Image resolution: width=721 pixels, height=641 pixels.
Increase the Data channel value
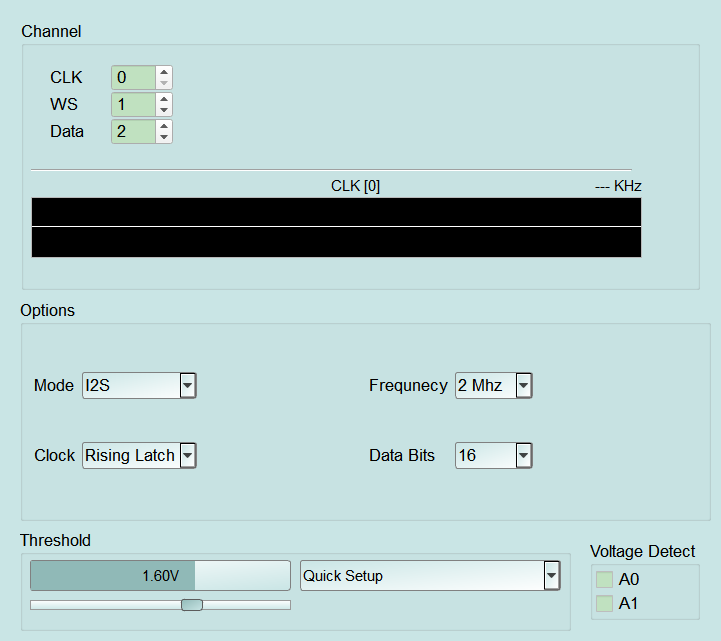pyautogui.click(x=164, y=126)
